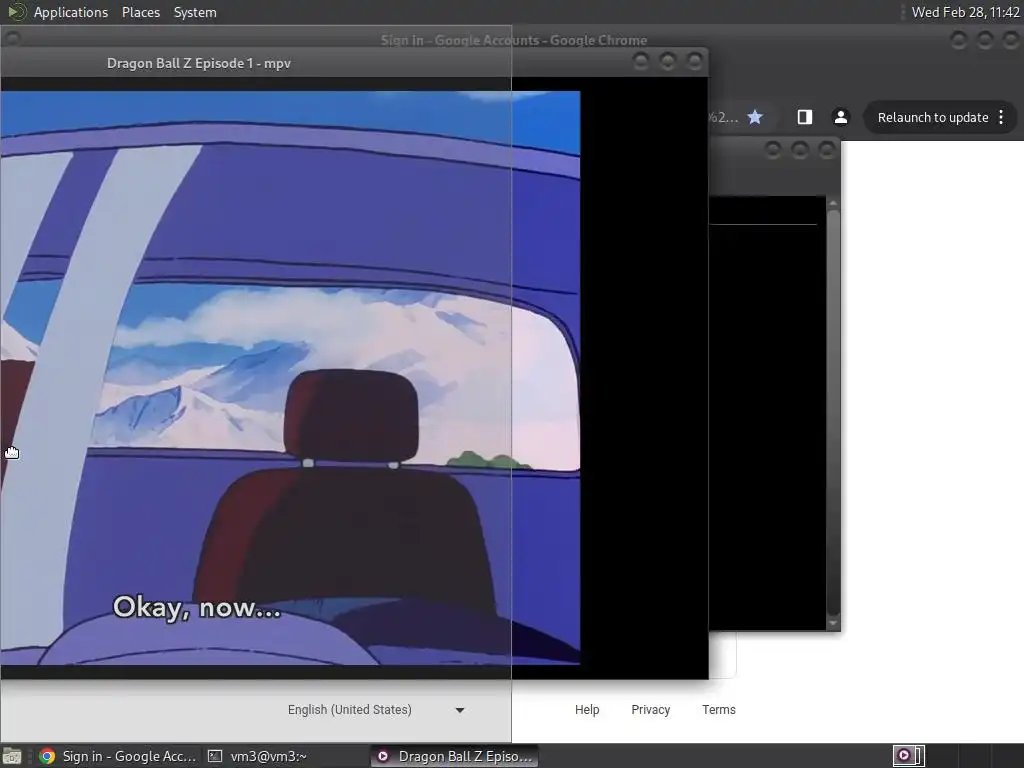The image size is (1024, 768).
Task: Close the terminal window behind mpv
Action: pyautogui.click(x=827, y=150)
